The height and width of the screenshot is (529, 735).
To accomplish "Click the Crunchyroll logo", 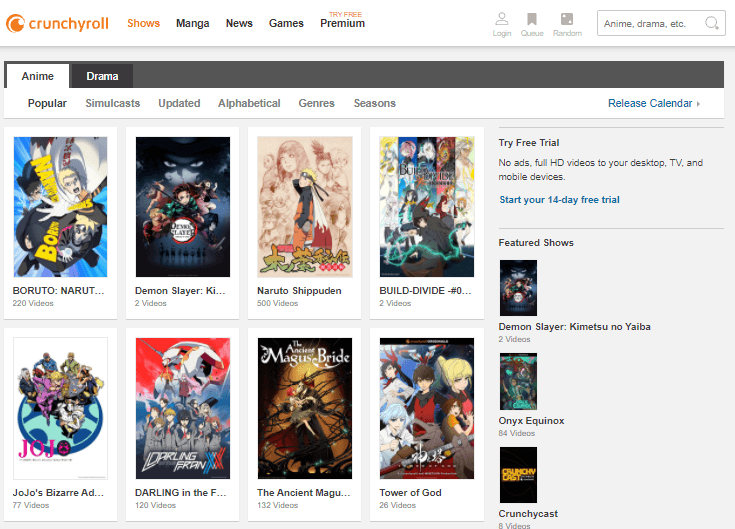I will (57, 23).
